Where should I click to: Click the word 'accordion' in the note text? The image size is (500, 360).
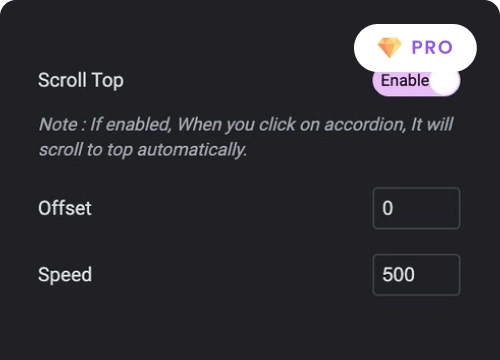tap(365, 124)
